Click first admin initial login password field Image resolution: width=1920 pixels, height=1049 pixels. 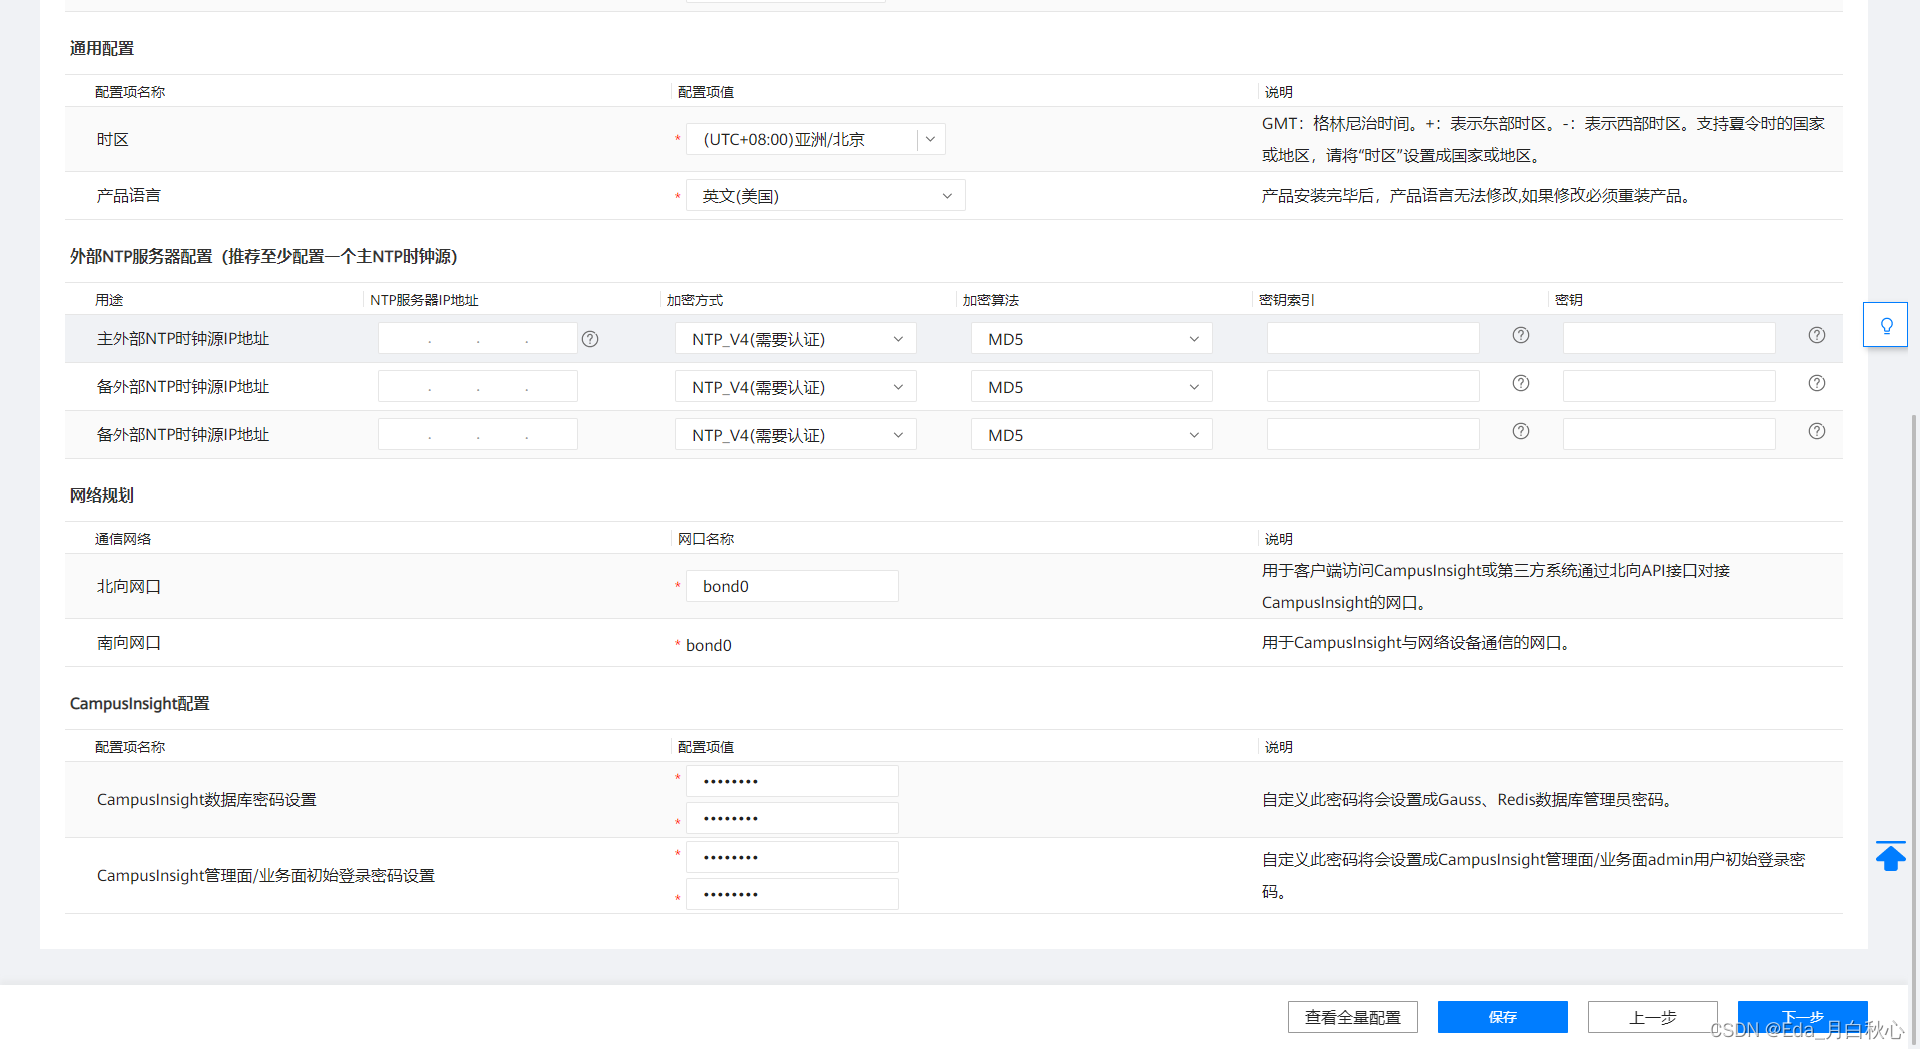pyautogui.click(x=792, y=857)
